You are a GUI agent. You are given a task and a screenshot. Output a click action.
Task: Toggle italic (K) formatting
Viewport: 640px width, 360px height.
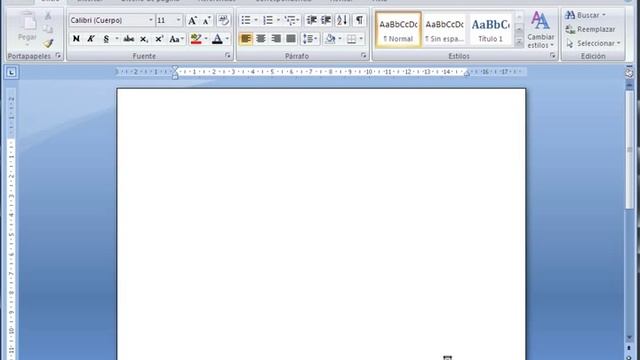pos(91,39)
